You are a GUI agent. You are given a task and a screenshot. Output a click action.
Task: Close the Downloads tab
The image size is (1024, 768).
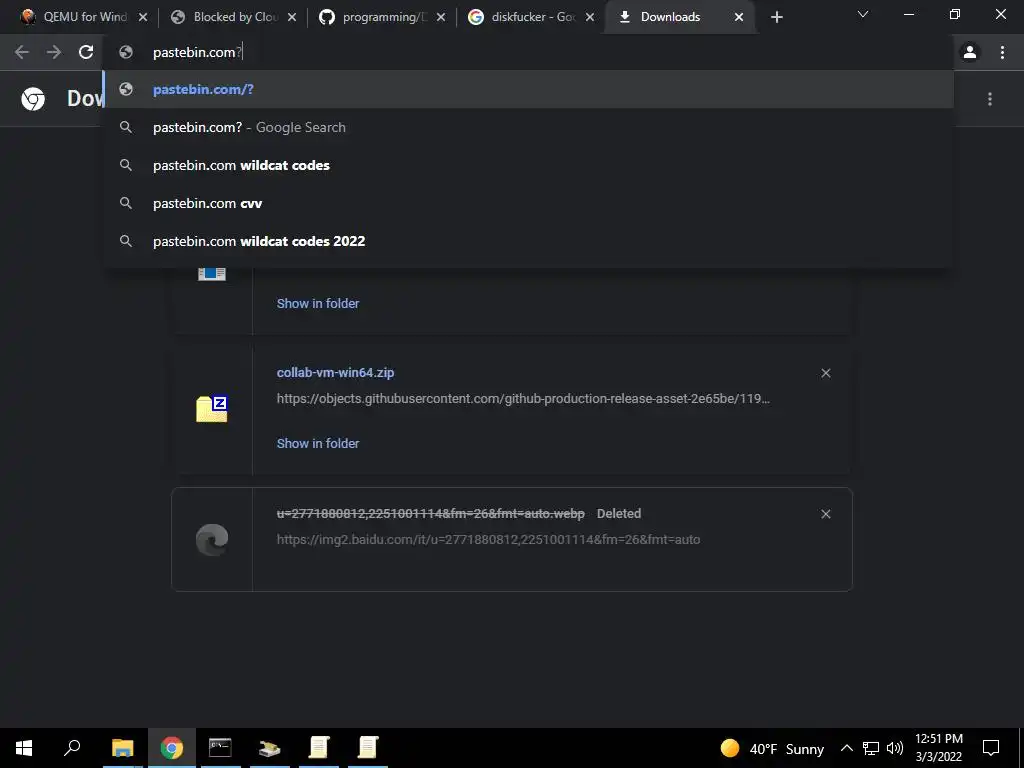click(739, 18)
